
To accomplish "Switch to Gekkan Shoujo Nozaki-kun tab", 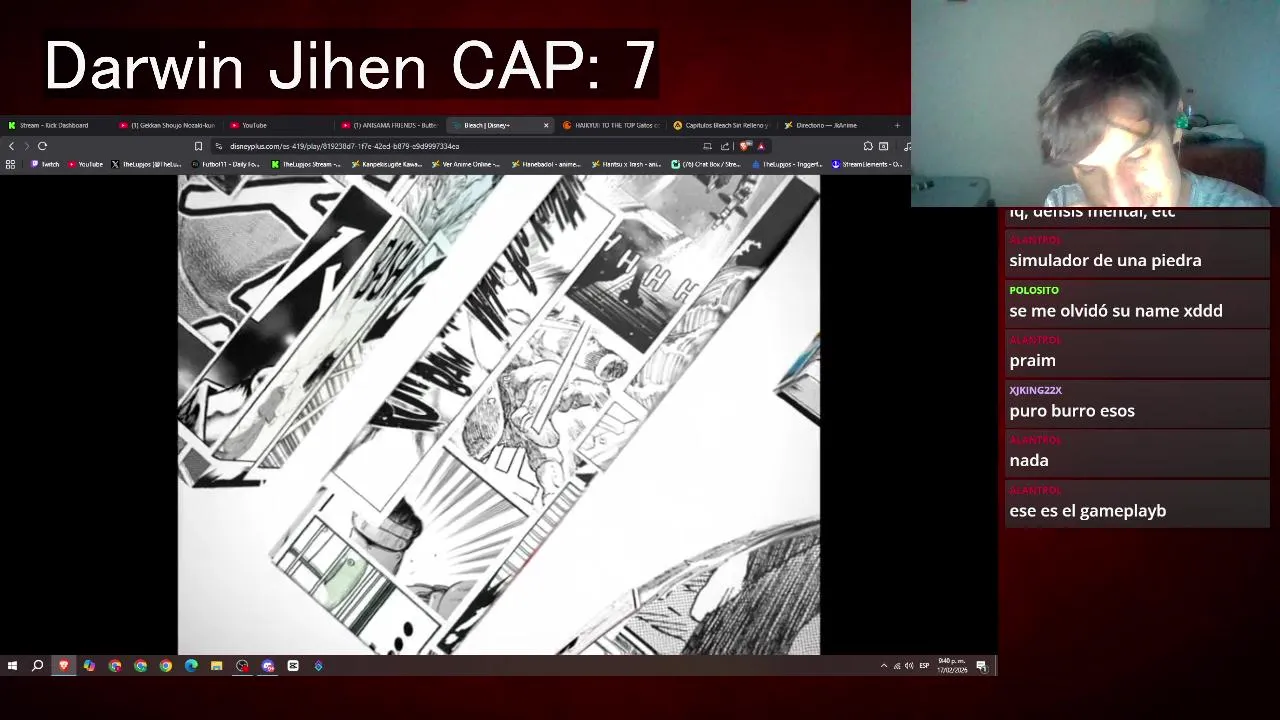I will point(167,125).
